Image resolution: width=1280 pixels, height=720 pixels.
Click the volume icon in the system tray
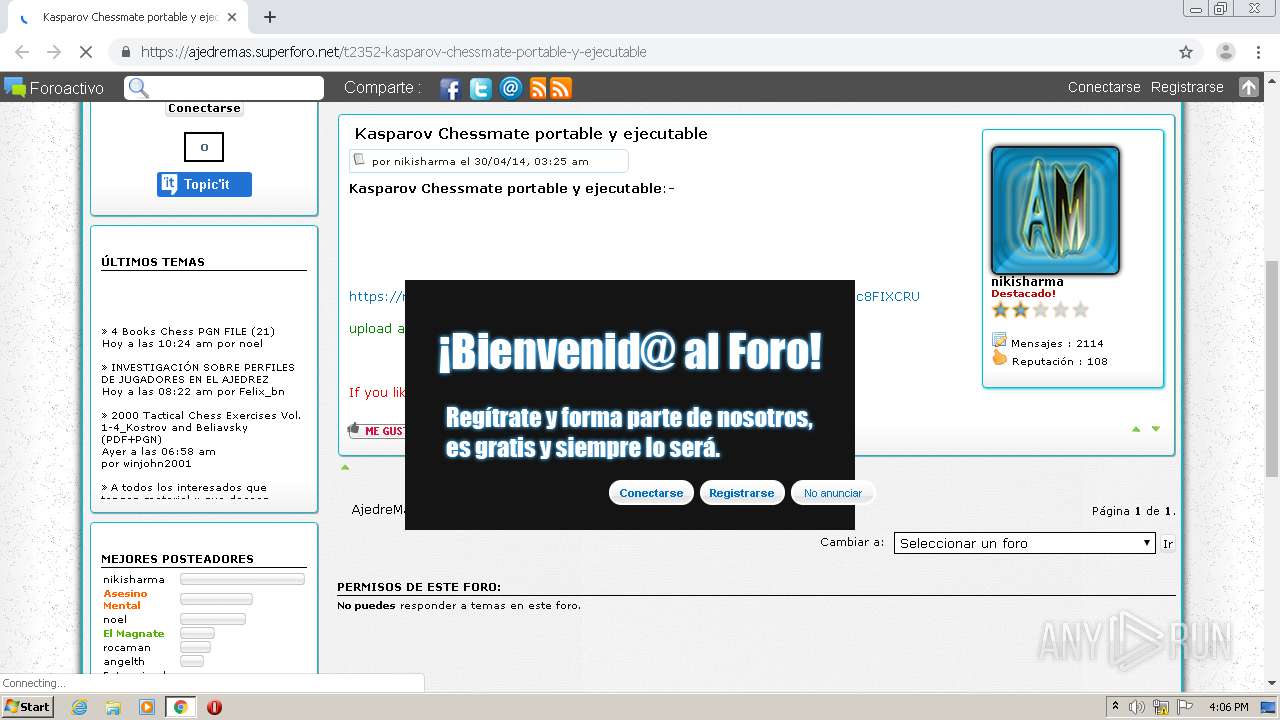click(1137, 707)
